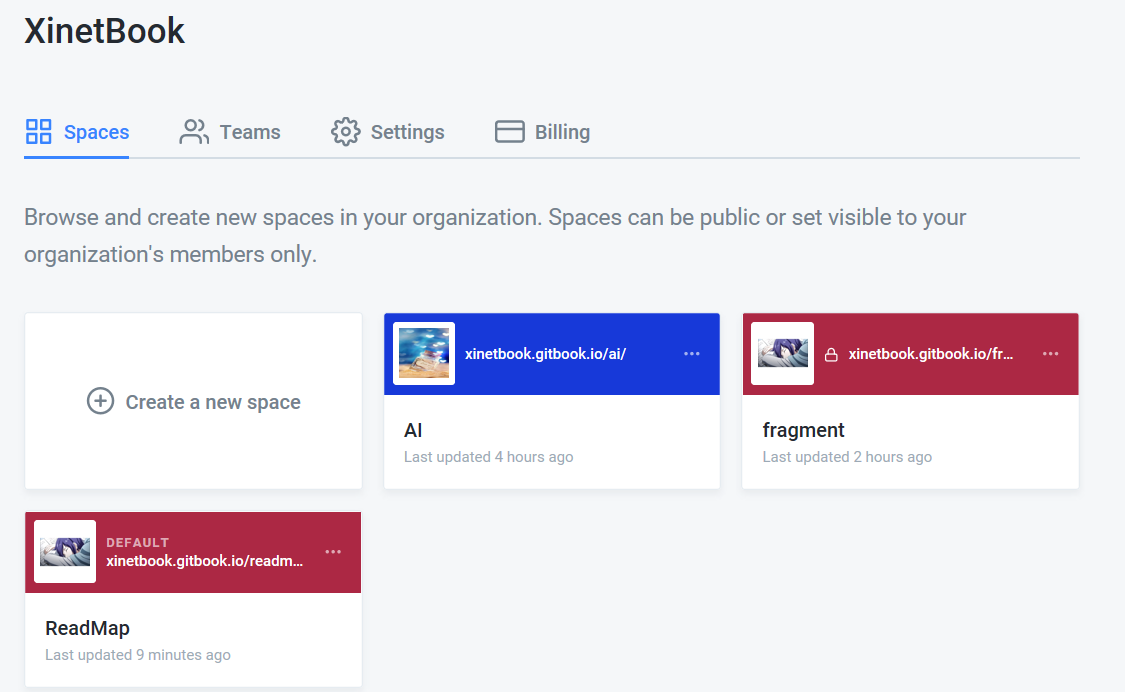Go to the Settings tab
Image resolution: width=1125 pixels, height=692 pixels.
(407, 132)
